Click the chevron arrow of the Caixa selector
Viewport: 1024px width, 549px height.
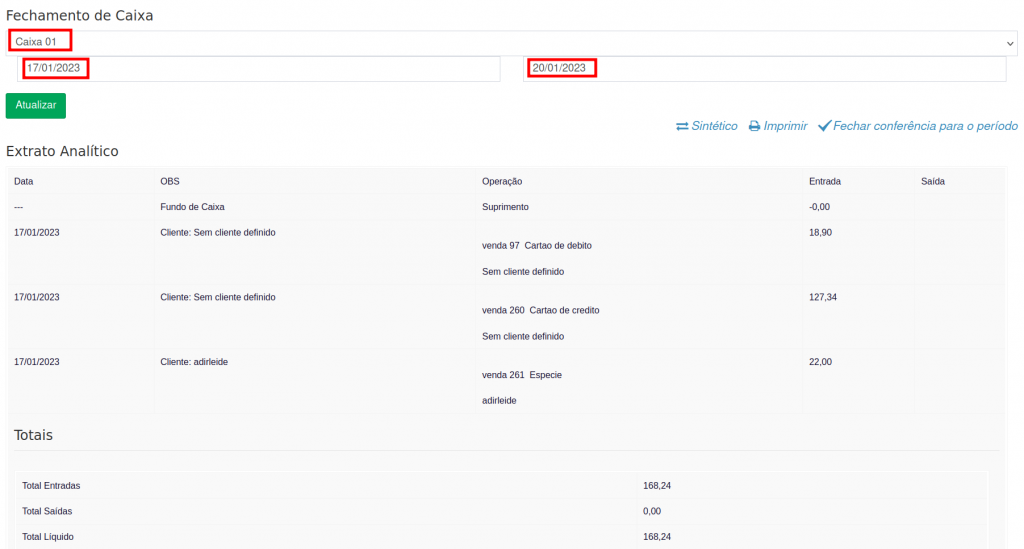pyautogui.click(x=1010, y=43)
